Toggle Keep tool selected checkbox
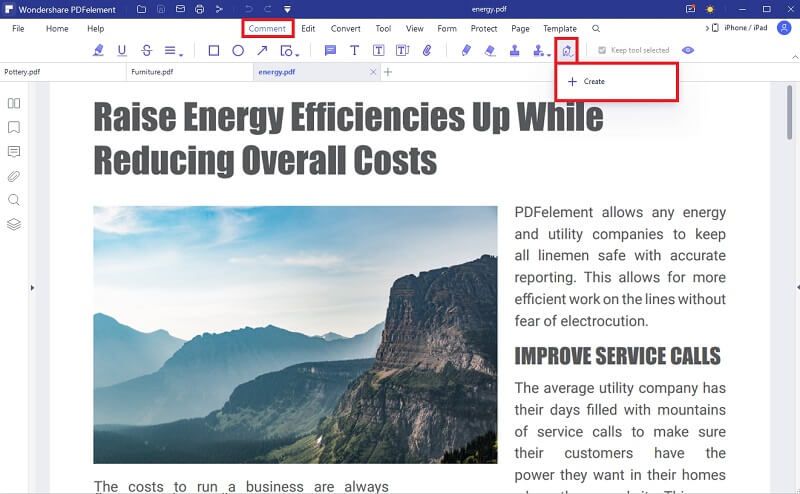The width and height of the screenshot is (800, 494). [602, 50]
